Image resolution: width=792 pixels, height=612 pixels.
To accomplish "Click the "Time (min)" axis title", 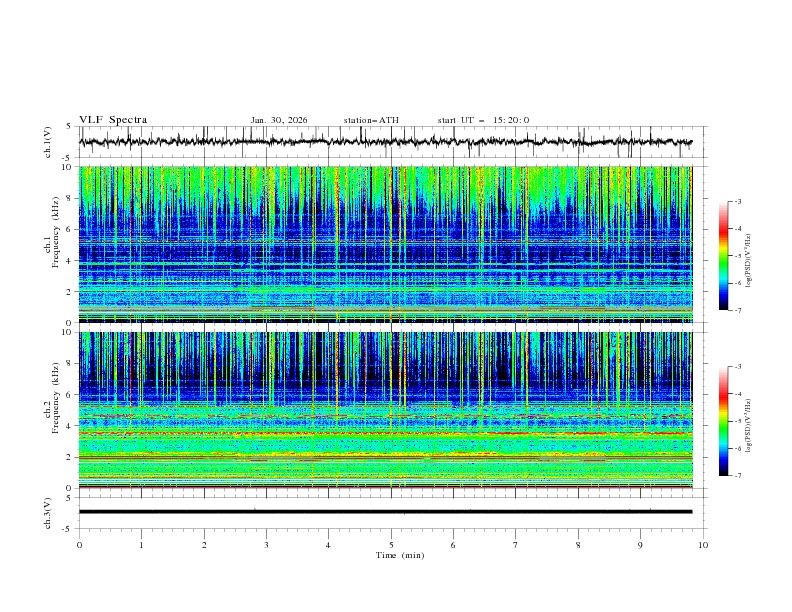I will [x=400, y=555].
